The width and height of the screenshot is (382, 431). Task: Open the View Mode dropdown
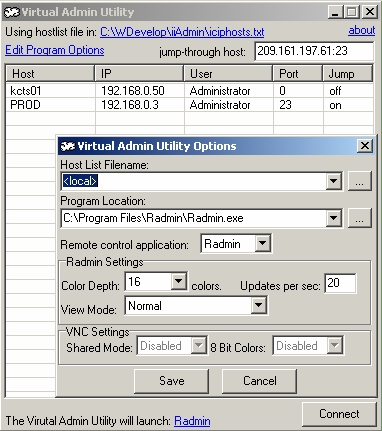tap(258, 305)
